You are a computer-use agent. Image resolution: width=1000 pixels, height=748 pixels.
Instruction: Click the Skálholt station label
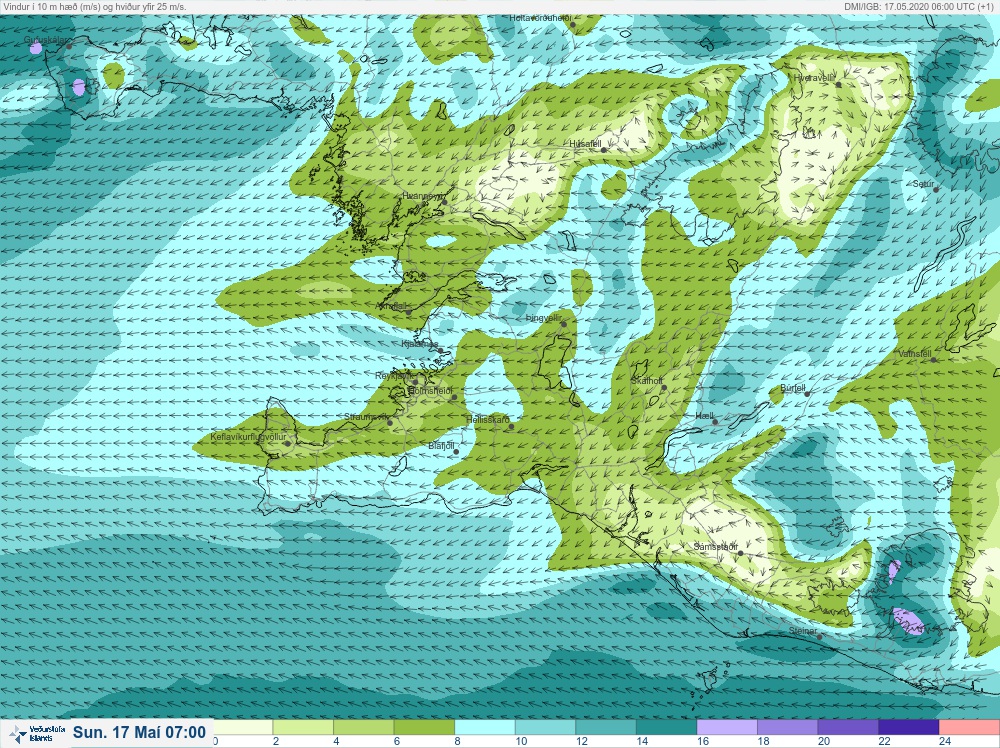(x=646, y=381)
